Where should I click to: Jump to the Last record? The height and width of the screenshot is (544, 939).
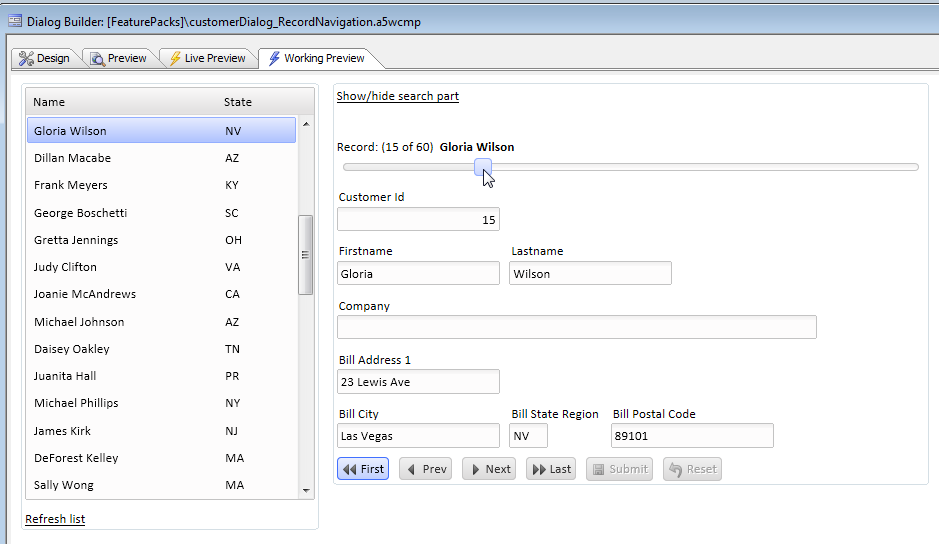coord(551,469)
